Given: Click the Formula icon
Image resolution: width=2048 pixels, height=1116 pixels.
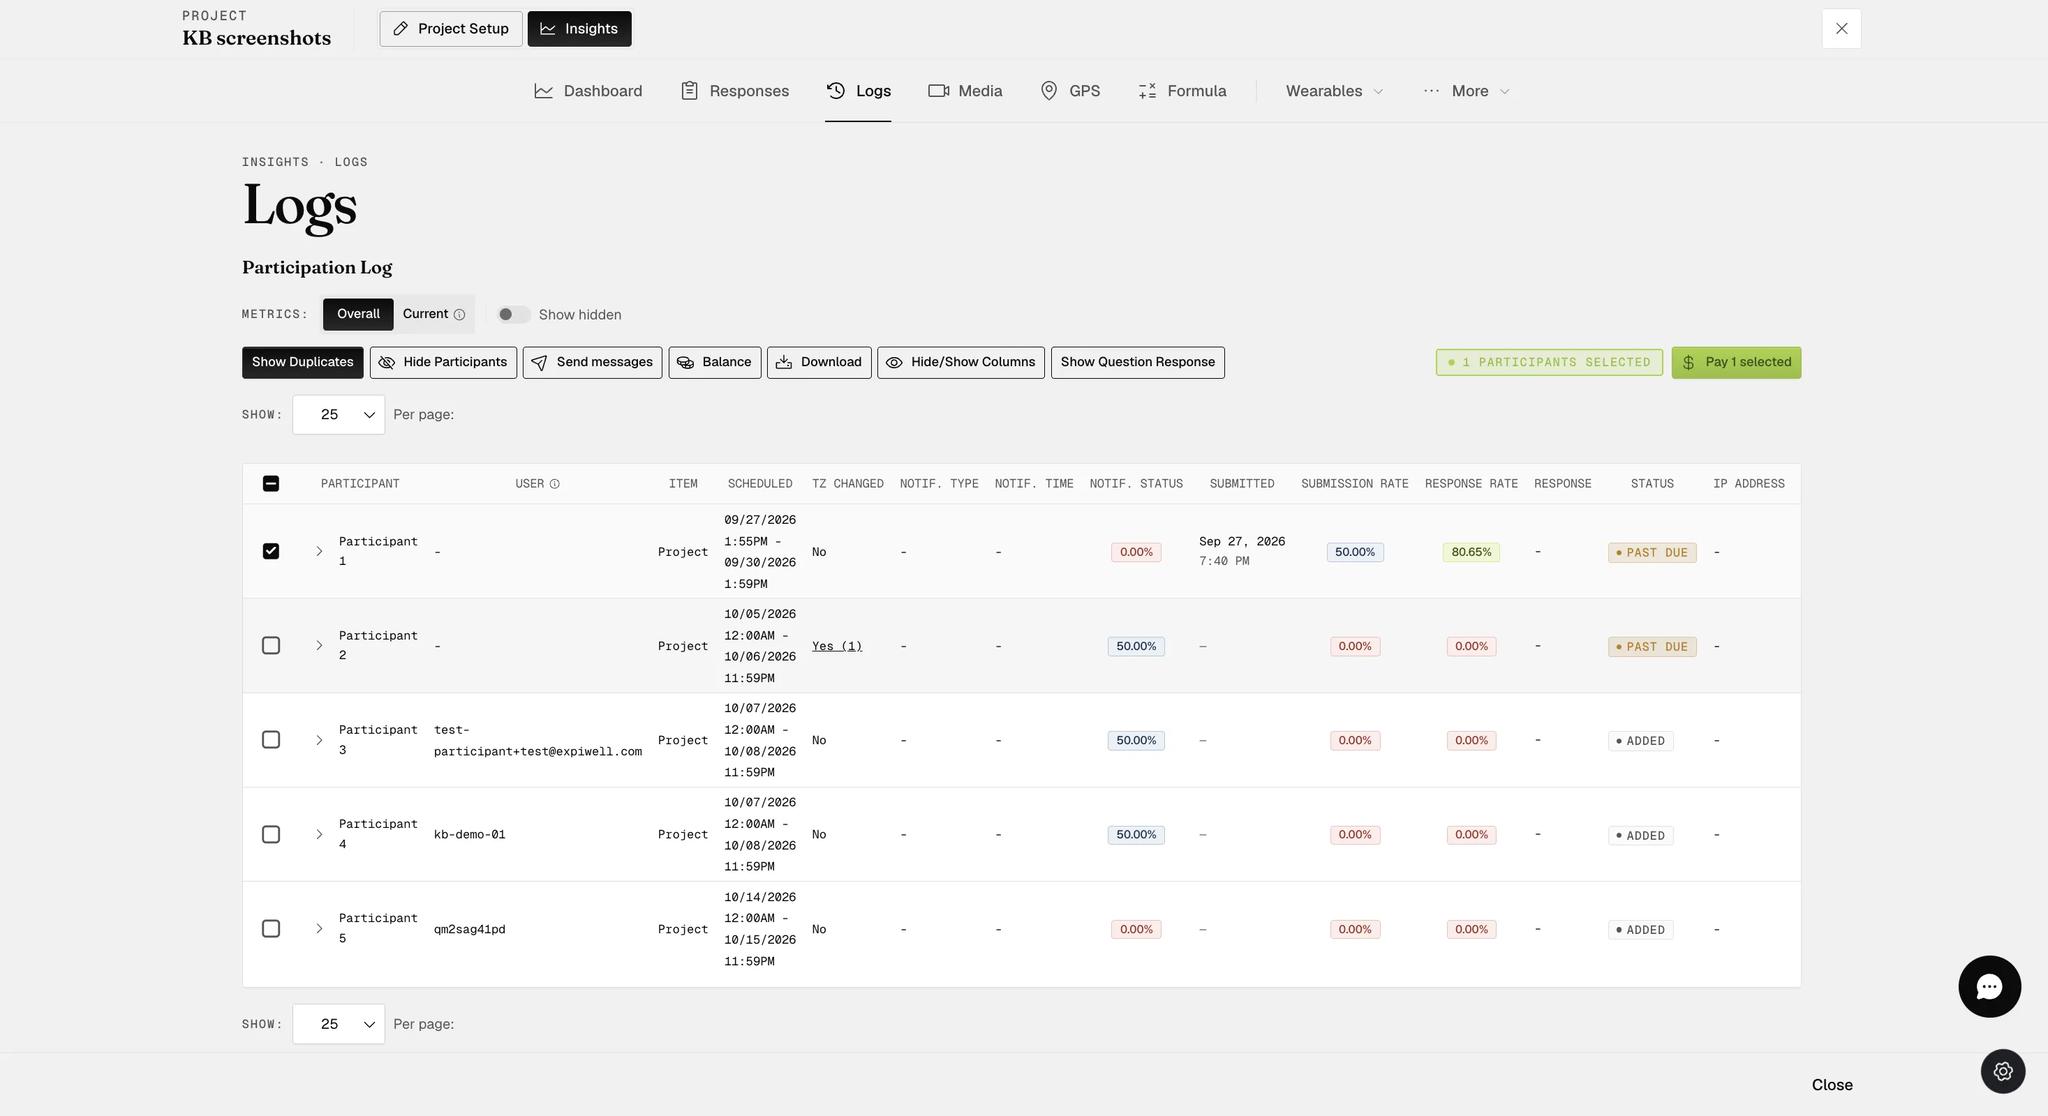Looking at the screenshot, I should 1147,91.
